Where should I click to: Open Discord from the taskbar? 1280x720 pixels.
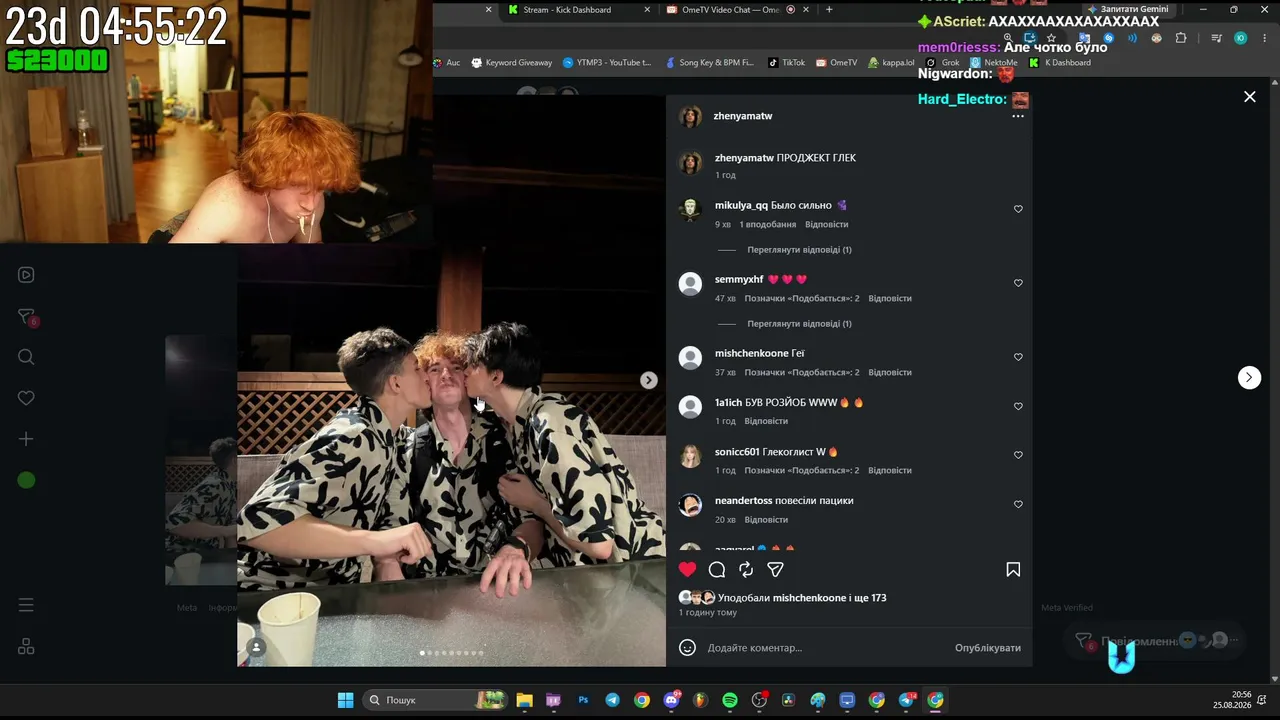click(x=671, y=700)
